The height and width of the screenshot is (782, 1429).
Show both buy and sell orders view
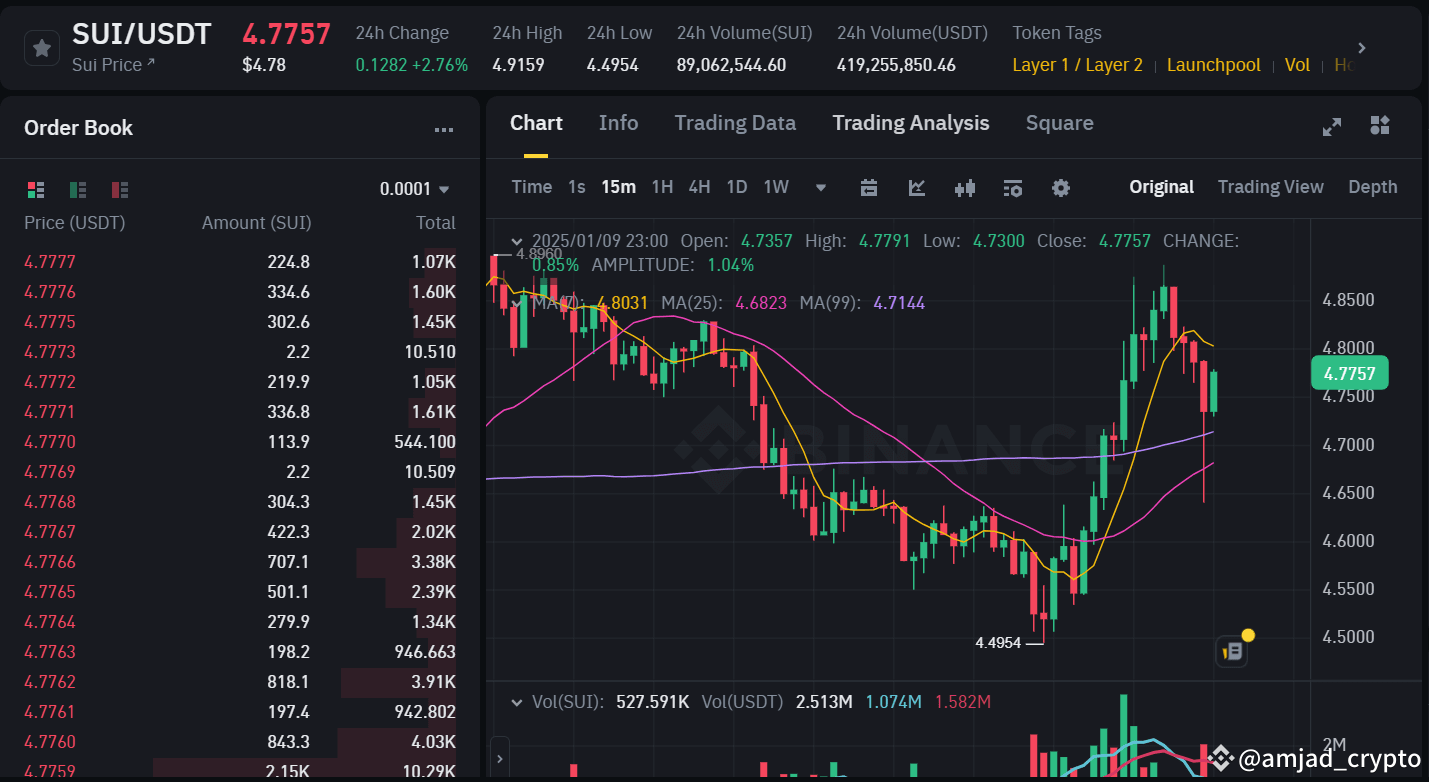[x=36, y=190]
